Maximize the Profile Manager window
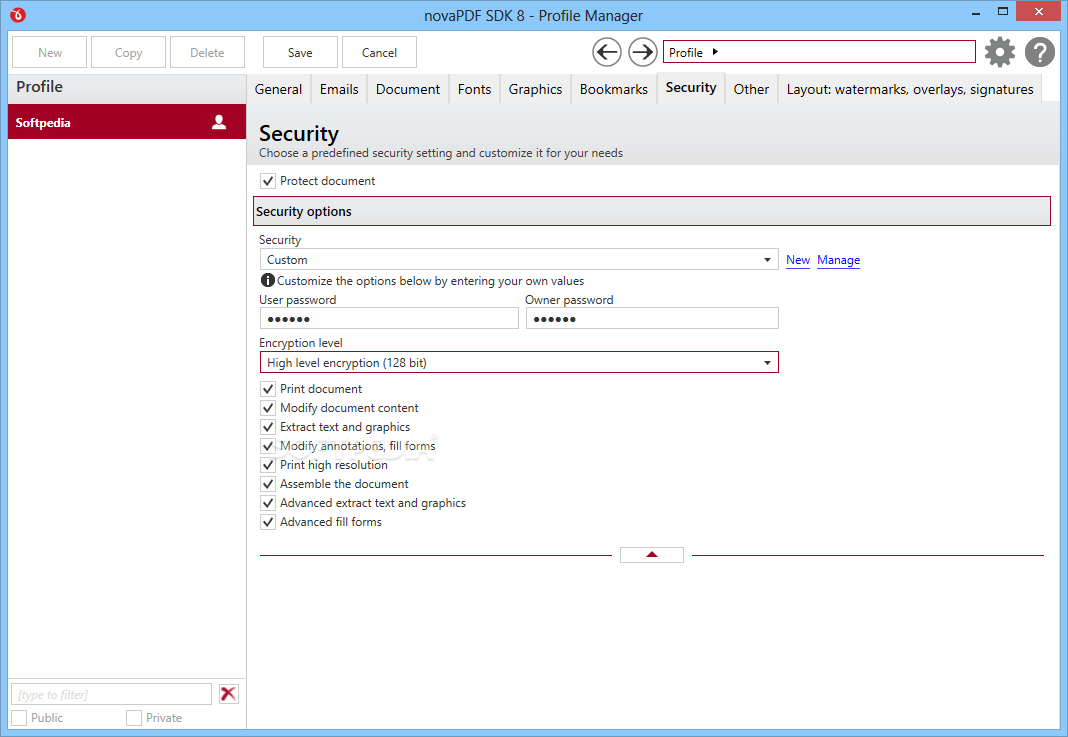 tap(1003, 12)
